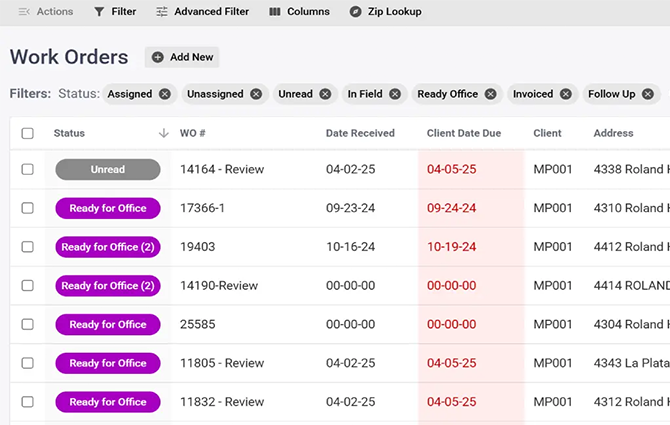Remove the Unassigned status filter

pyautogui.click(x=256, y=94)
